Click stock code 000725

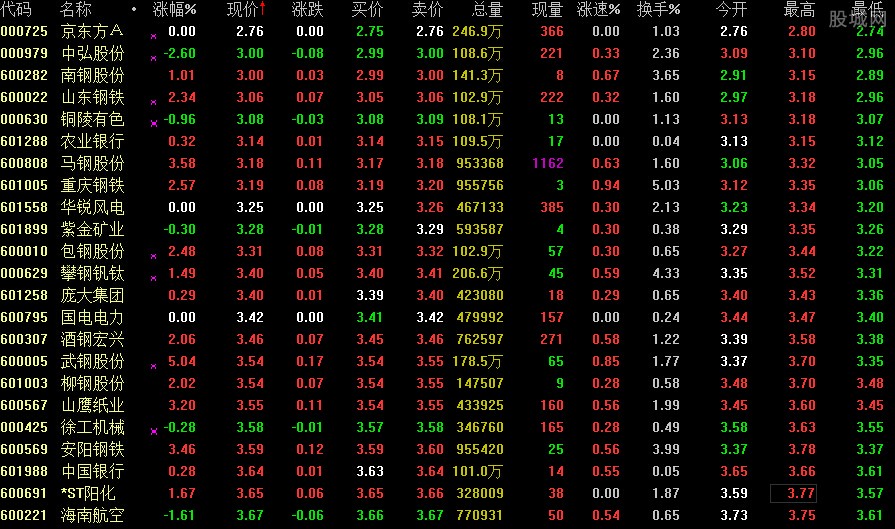(x=25, y=31)
